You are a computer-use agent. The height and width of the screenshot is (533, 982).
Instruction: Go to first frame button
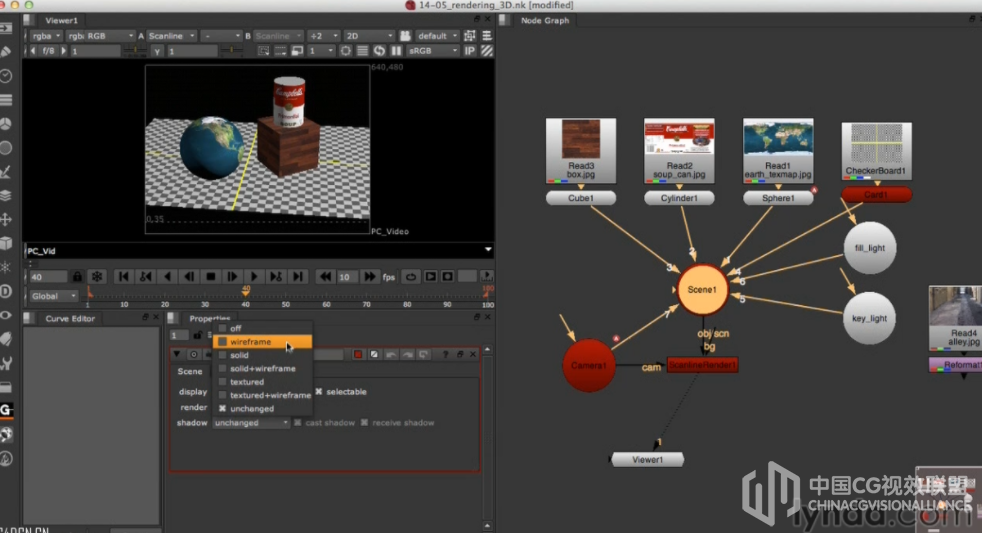(123, 276)
